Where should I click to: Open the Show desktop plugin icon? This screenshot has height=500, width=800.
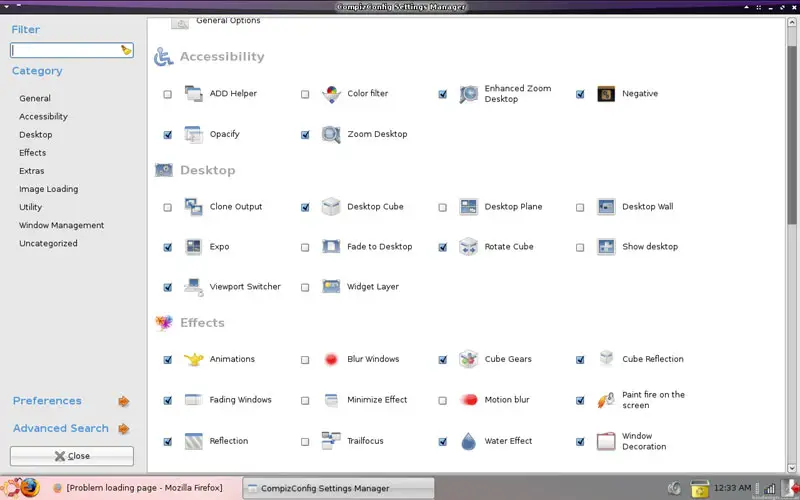point(606,247)
